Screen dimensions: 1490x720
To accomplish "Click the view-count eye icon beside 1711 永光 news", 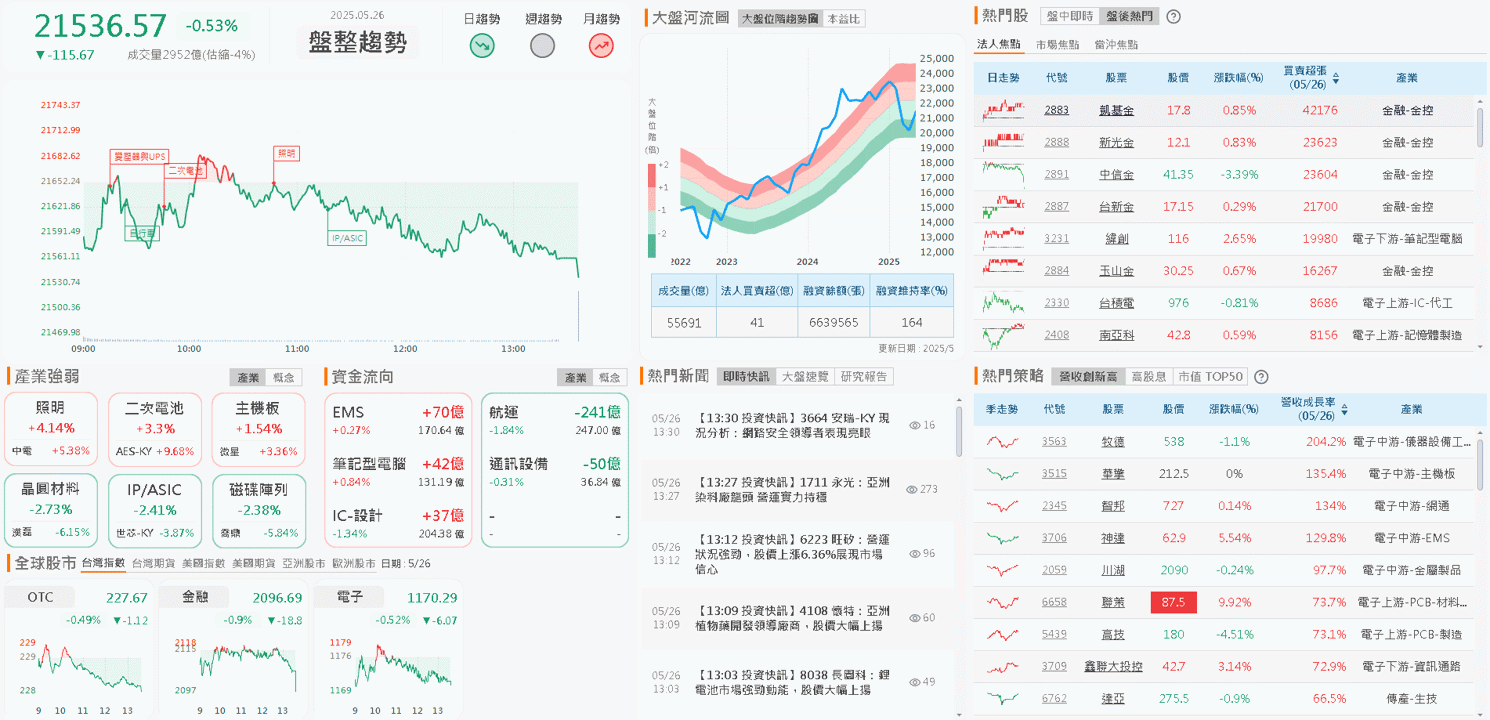I will 910,489.
